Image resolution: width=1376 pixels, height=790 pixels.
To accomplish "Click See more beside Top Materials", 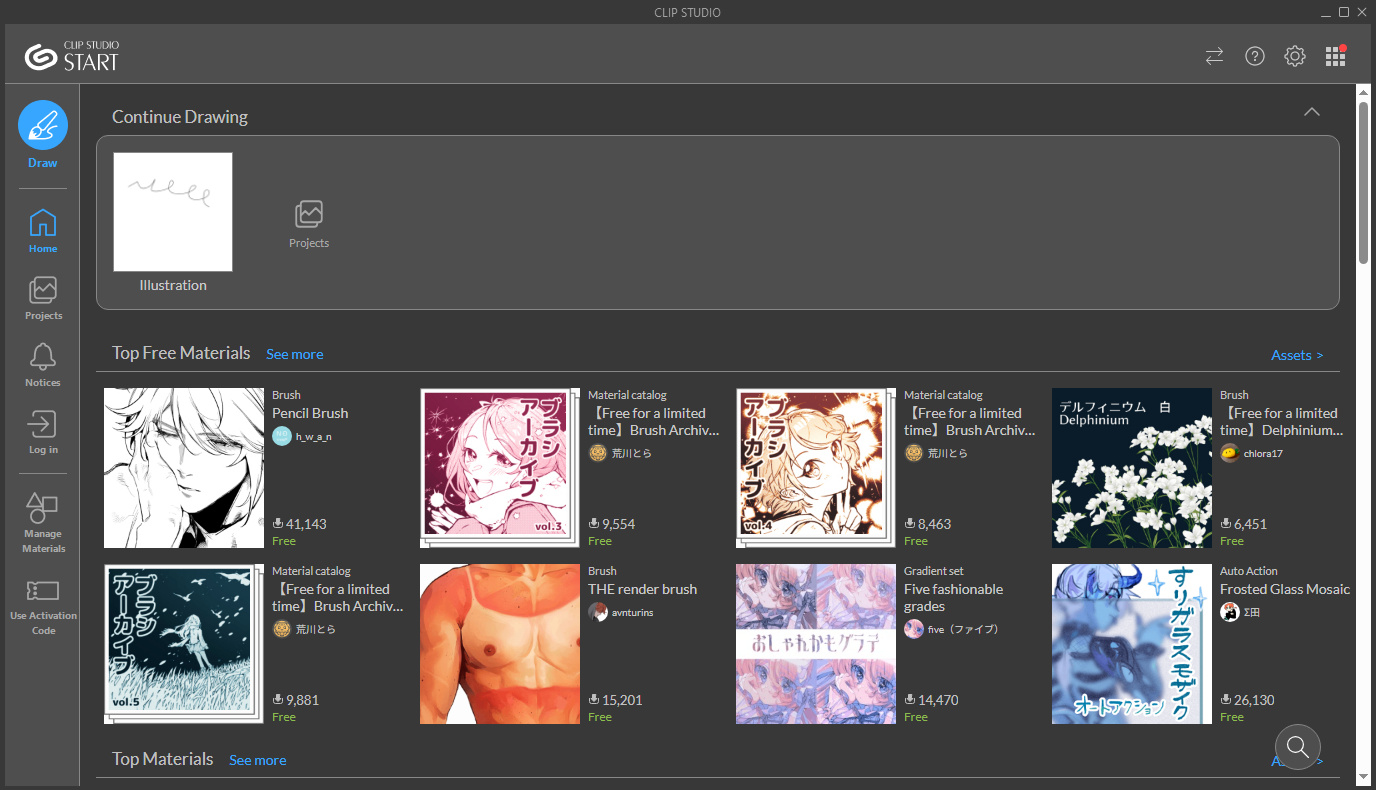I will point(257,760).
